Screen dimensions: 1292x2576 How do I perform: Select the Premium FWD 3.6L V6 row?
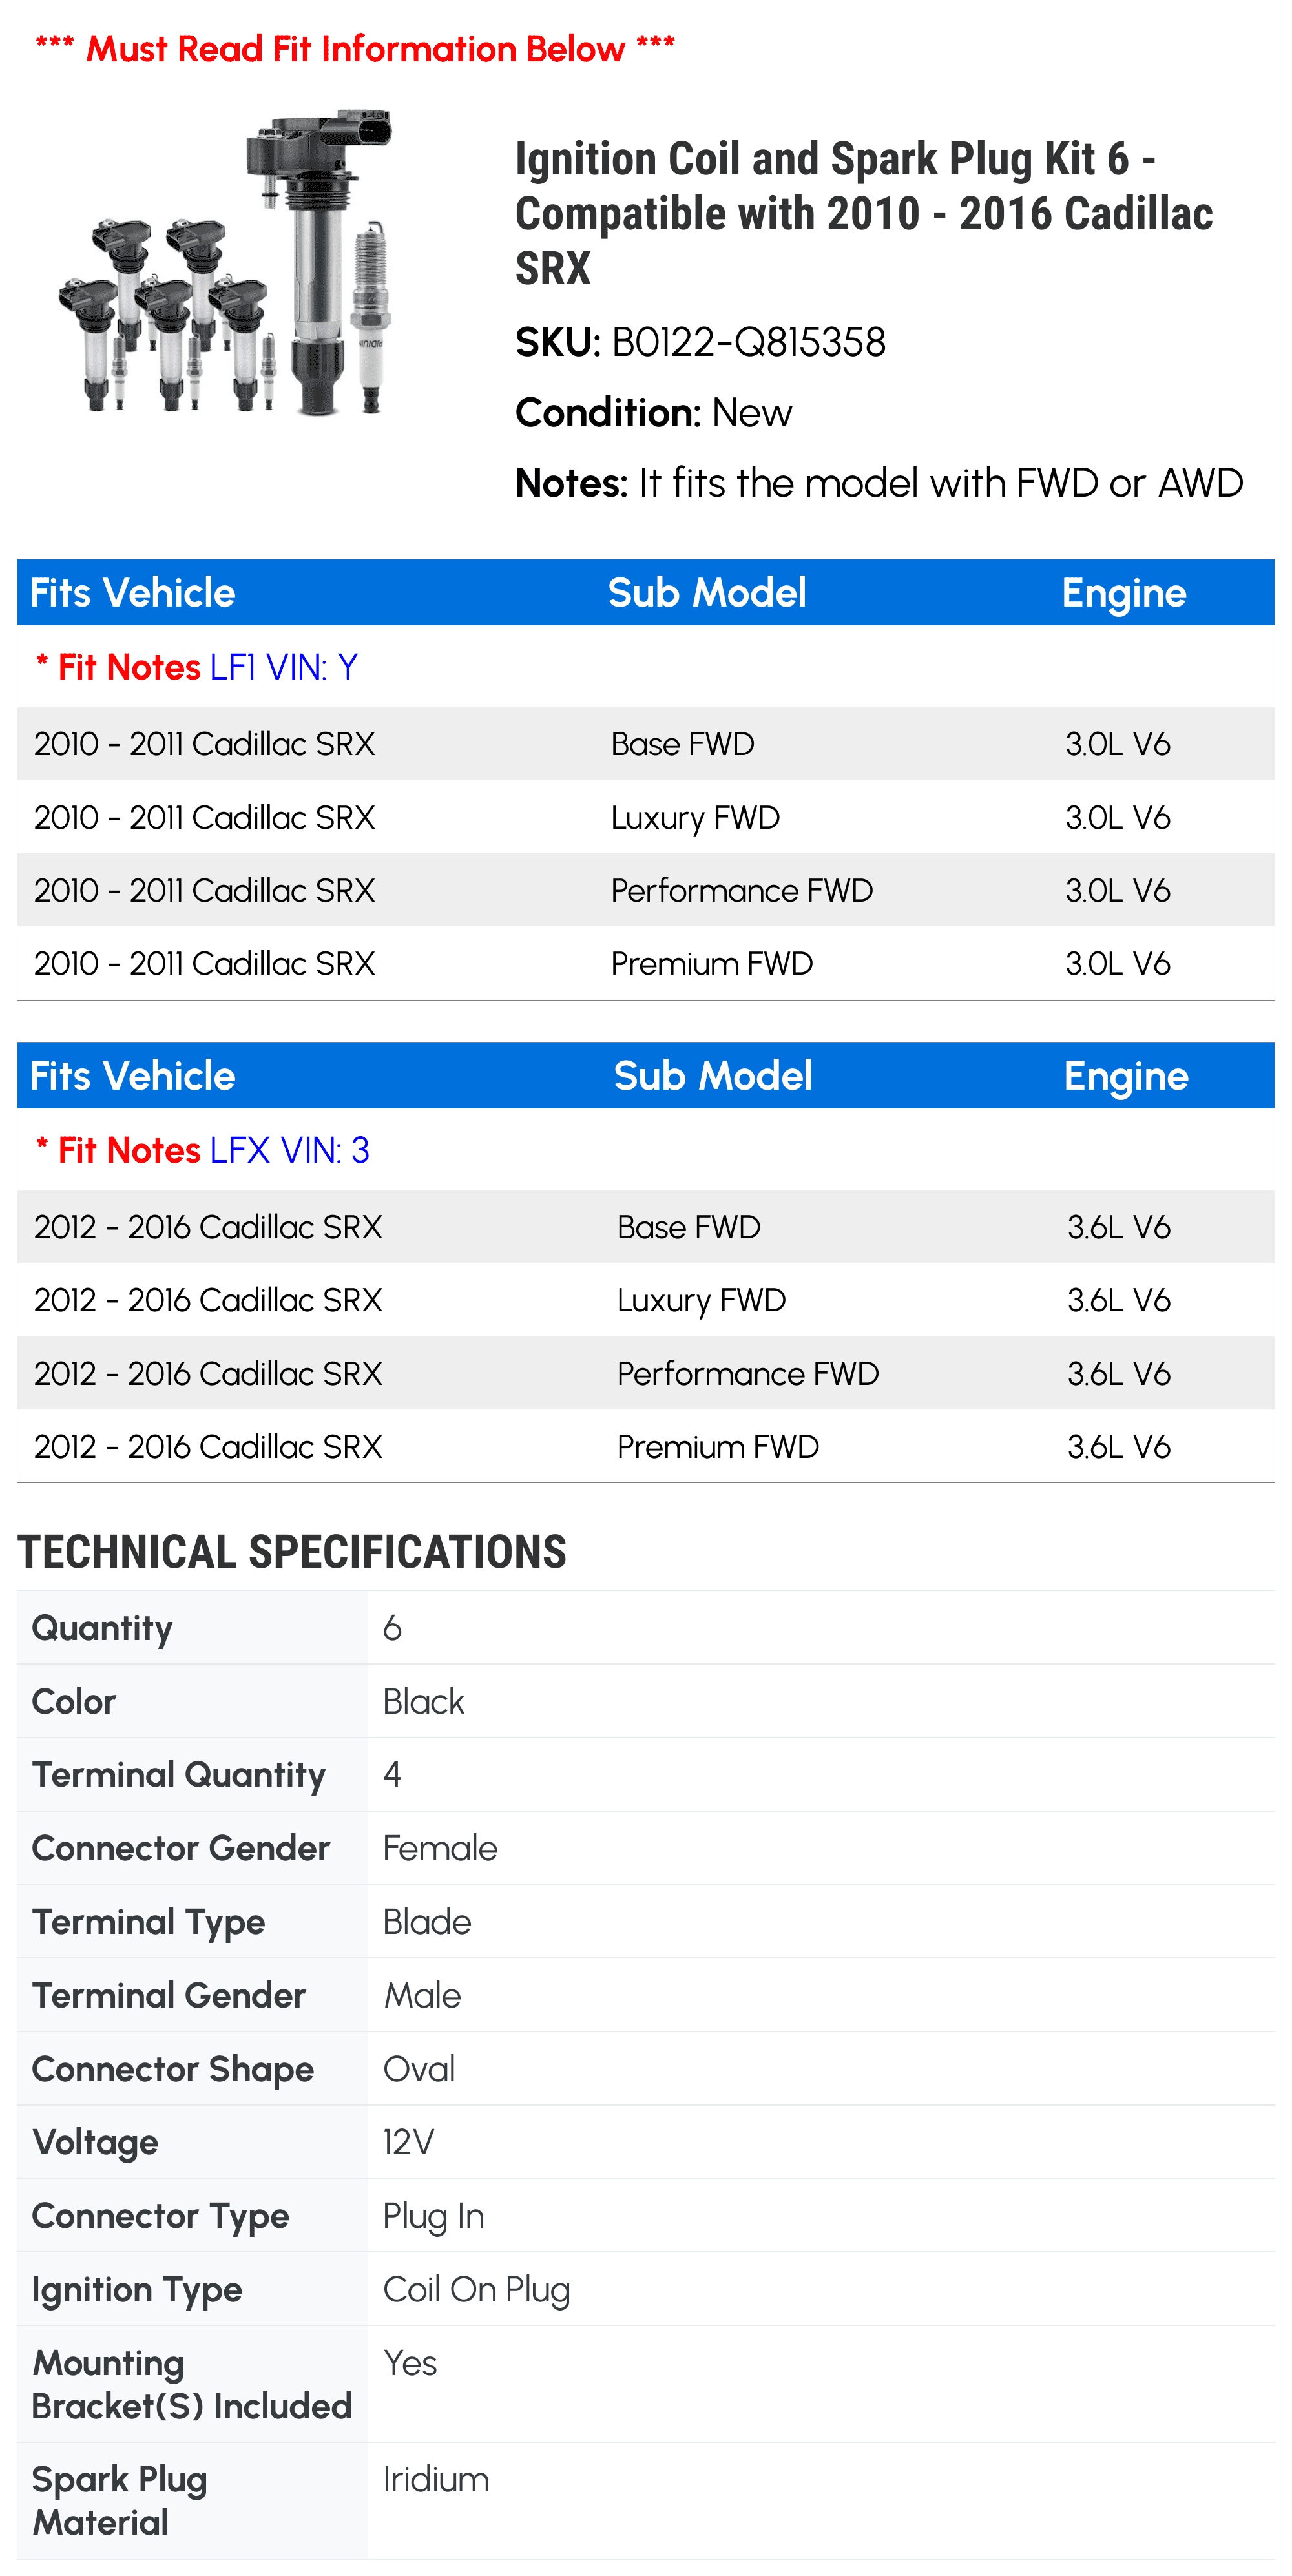(646, 1446)
